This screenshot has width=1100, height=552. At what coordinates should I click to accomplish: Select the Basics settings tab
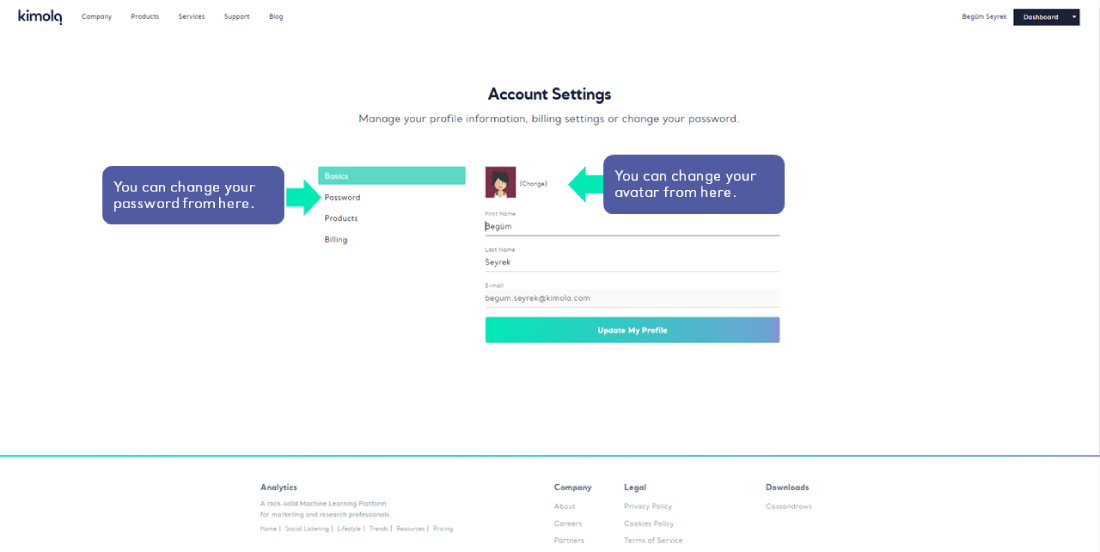coord(391,176)
